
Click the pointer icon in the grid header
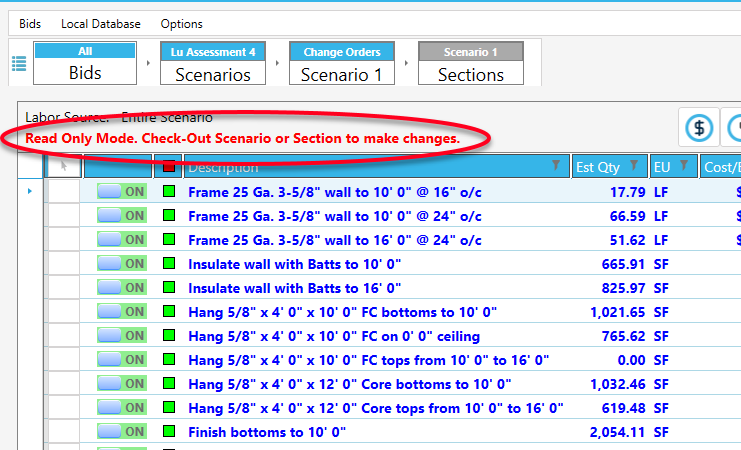tap(63, 167)
